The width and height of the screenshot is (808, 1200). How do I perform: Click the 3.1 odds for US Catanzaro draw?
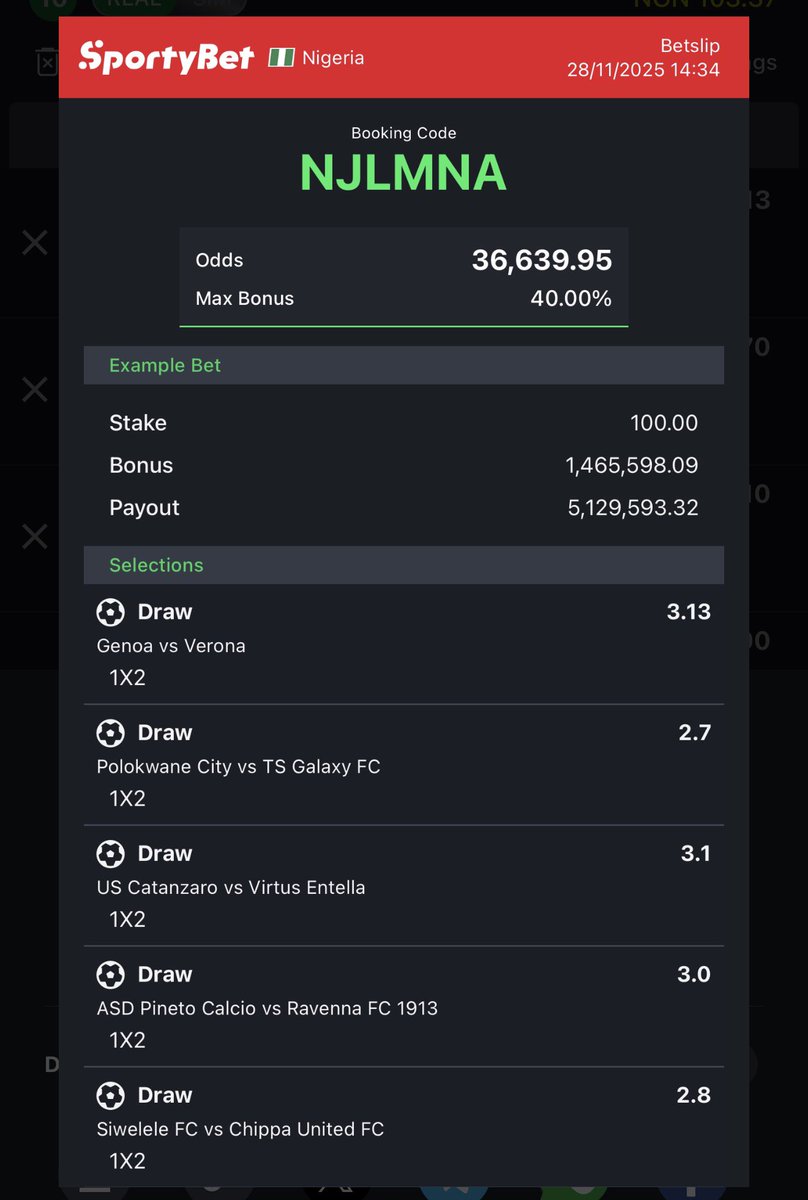pos(696,854)
